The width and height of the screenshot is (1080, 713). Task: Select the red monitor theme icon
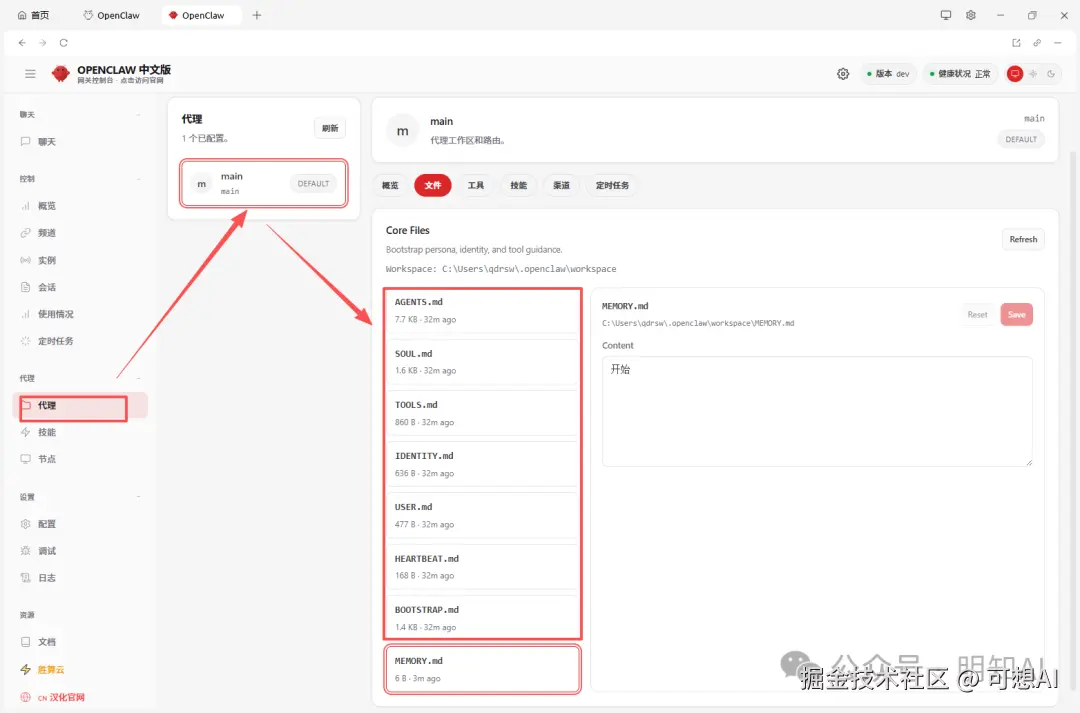click(1015, 74)
